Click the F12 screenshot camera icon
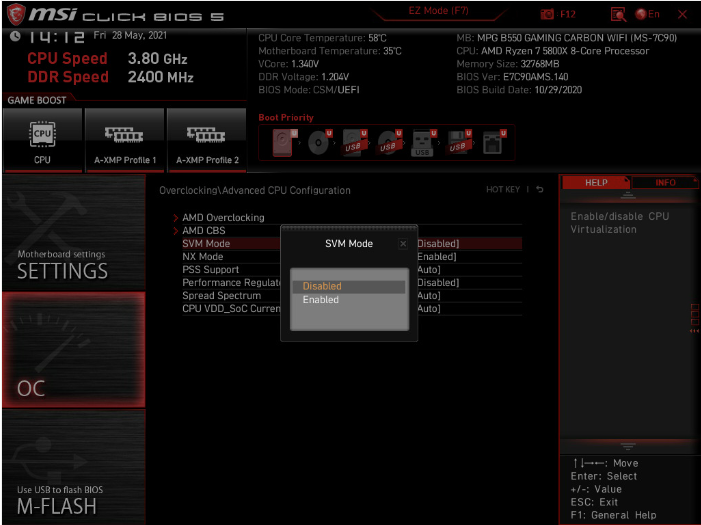Screen dimensions: 701x525 click(547, 14)
